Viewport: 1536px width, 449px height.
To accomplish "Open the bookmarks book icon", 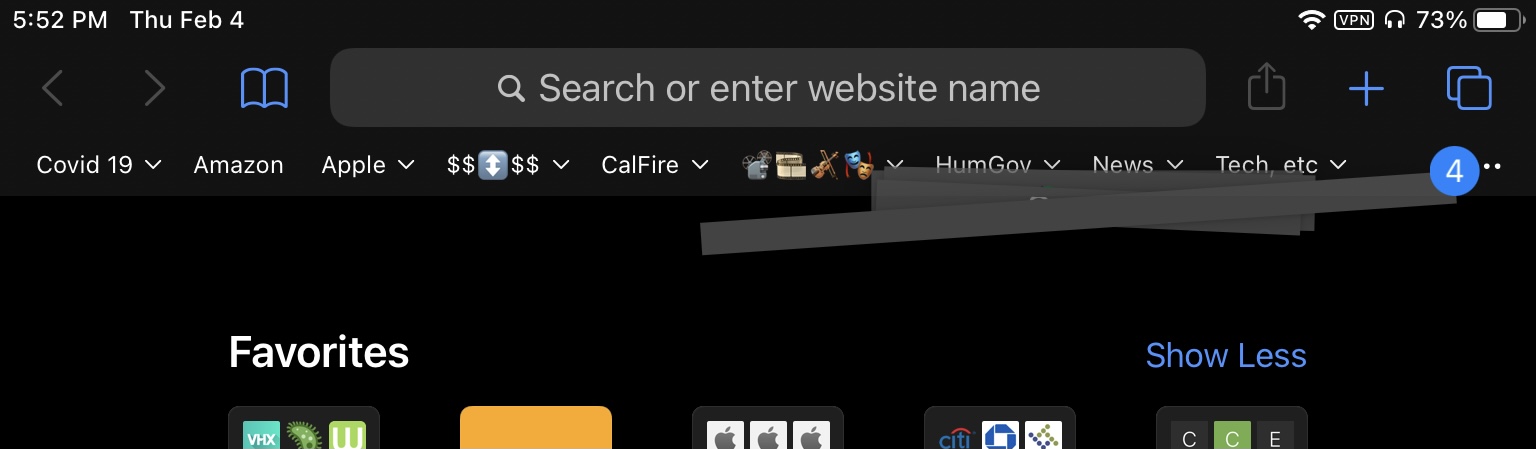I will click(x=264, y=89).
